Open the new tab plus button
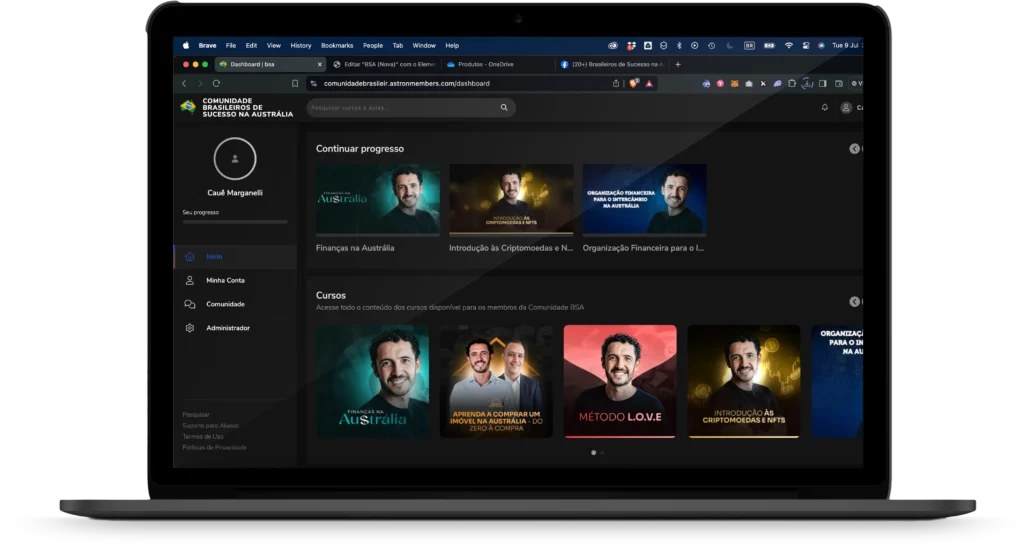Viewport: 1024px width, 545px height. [678, 64]
